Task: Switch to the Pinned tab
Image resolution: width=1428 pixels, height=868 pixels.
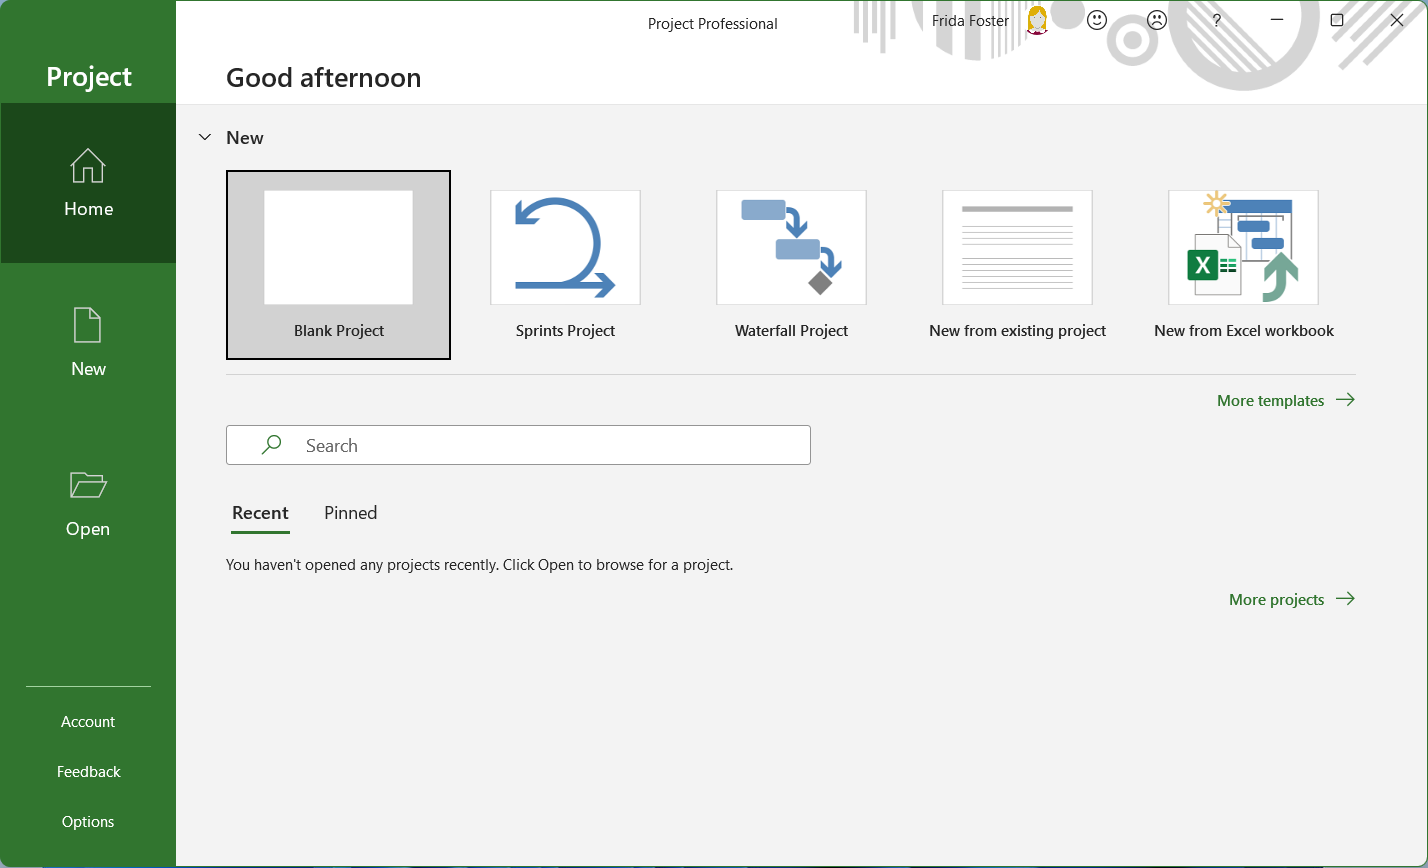Action: click(x=351, y=513)
